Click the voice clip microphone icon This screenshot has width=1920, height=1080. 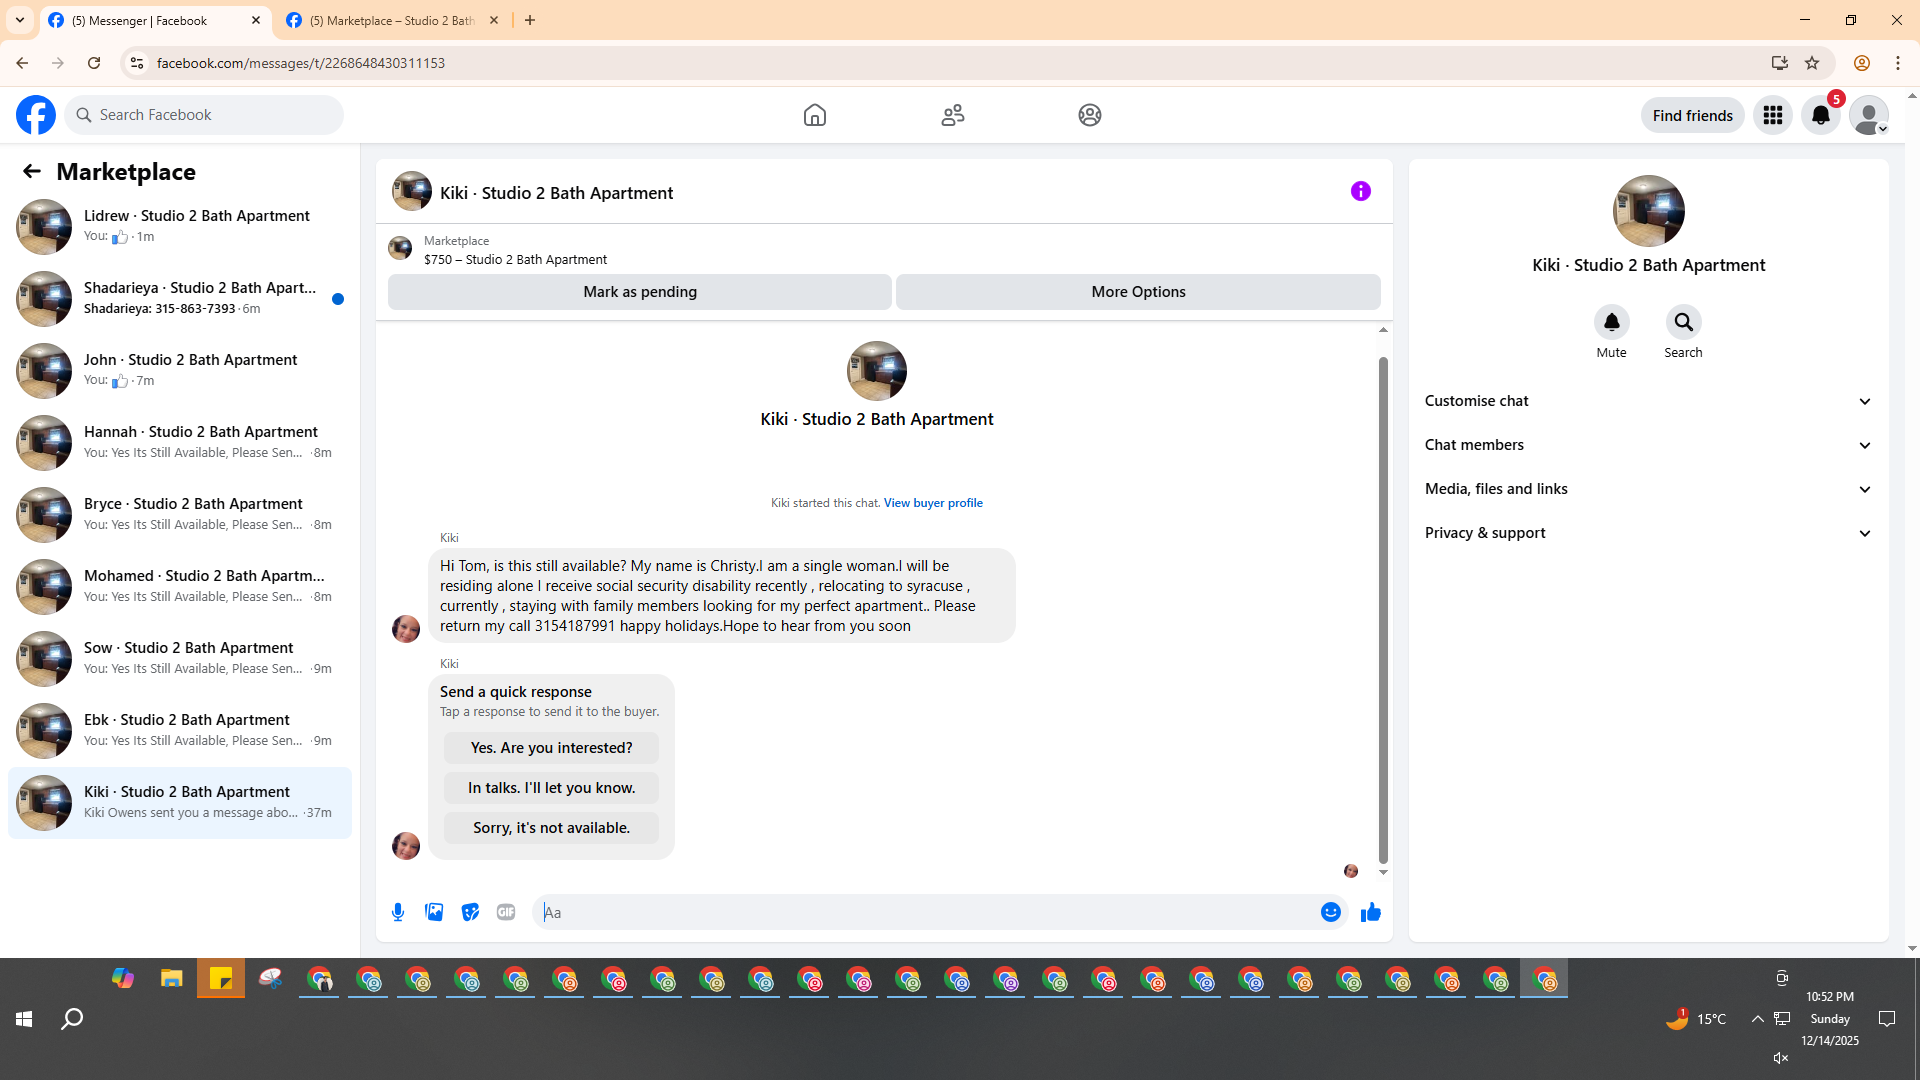pos(398,912)
